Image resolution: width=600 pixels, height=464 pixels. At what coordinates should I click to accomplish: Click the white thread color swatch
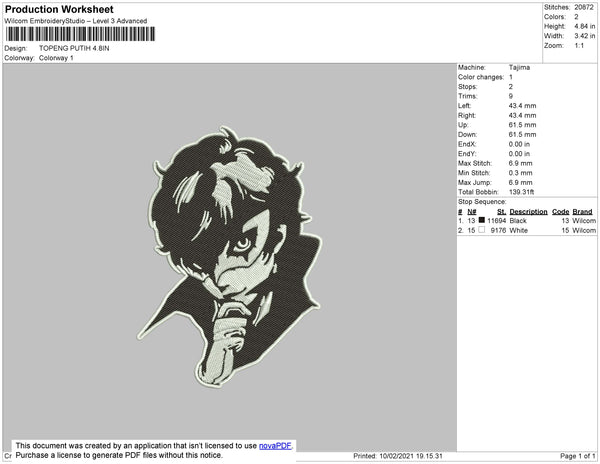pyautogui.click(x=482, y=230)
